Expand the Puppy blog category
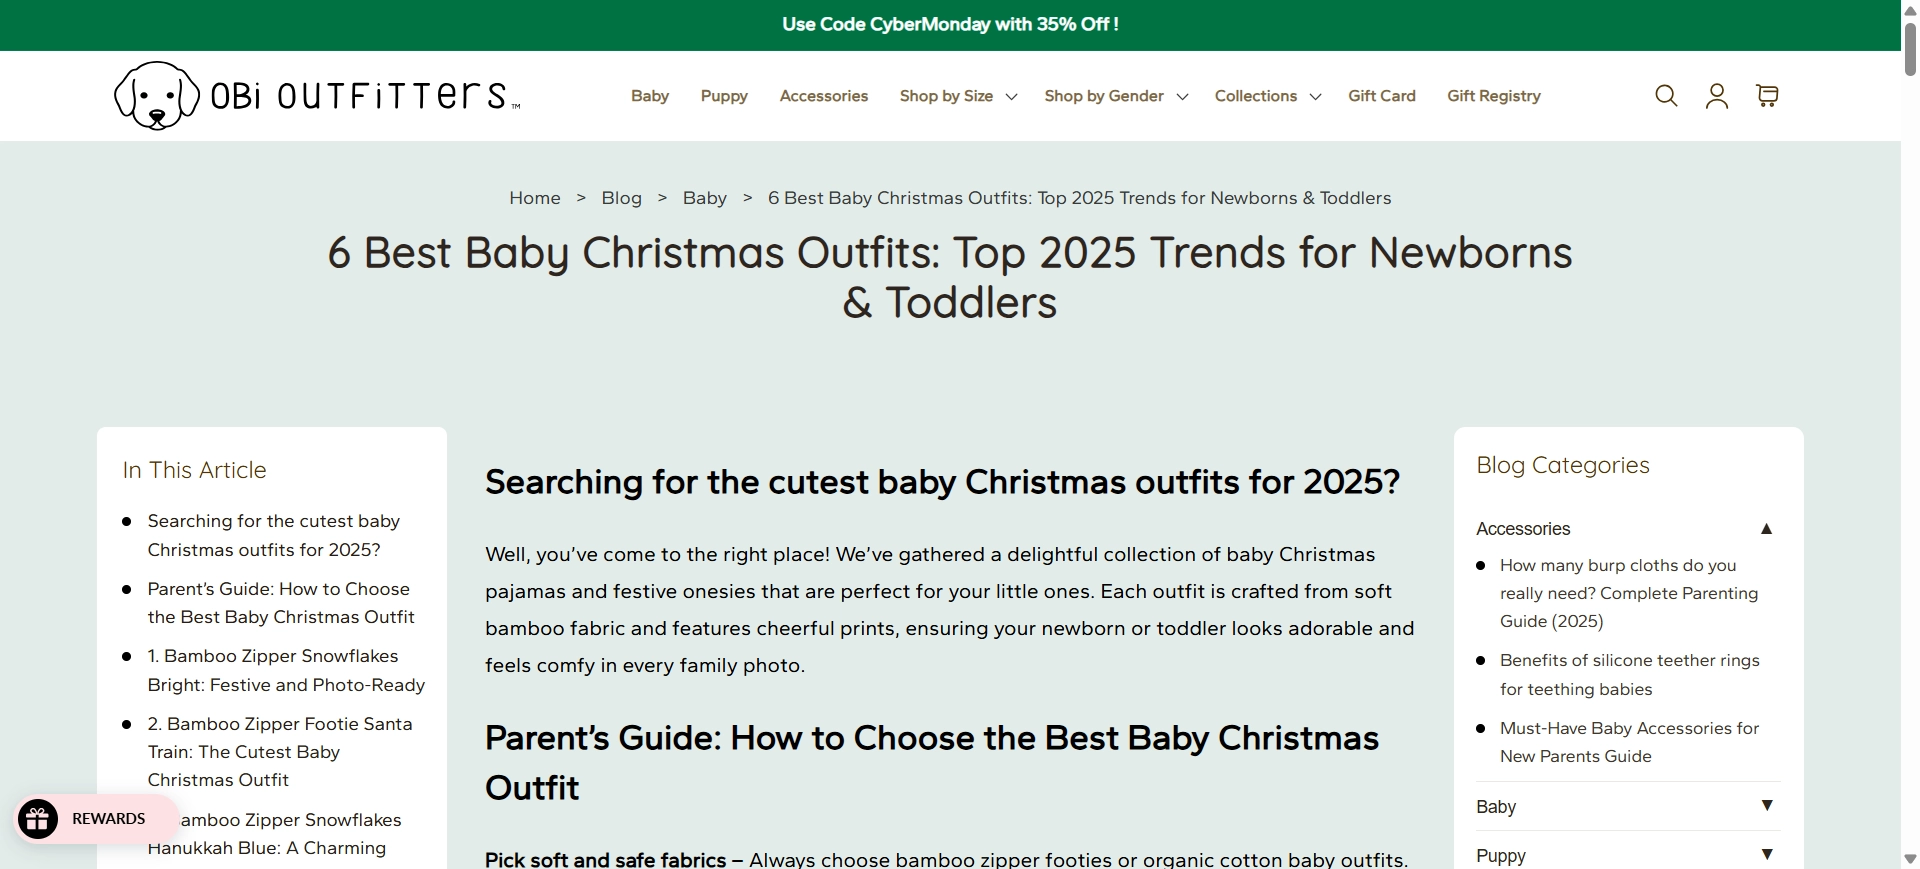Screen dimensions: 1920x869 pyautogui.click(x=1766, y=855)
